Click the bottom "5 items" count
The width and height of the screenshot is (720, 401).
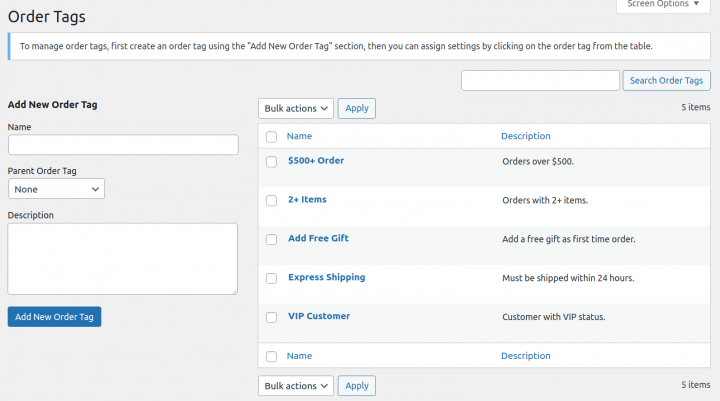[x=695, y=385]
